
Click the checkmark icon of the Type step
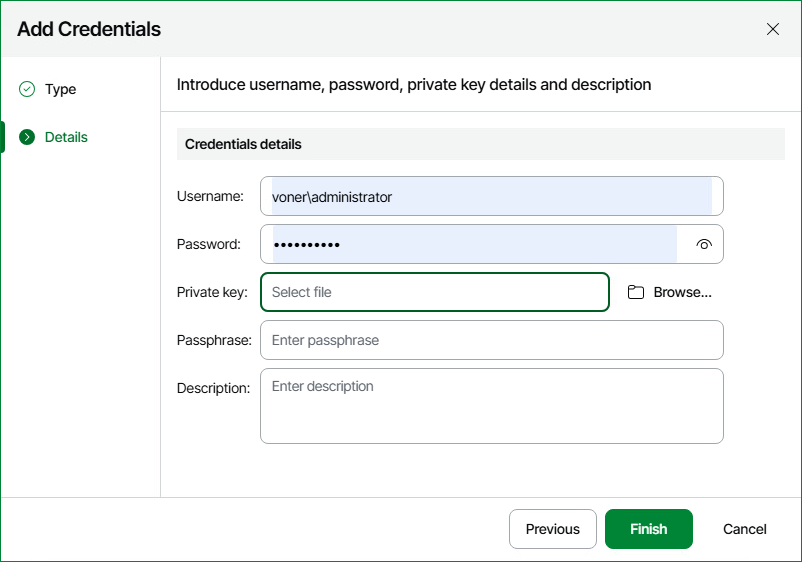click(27, 89)
